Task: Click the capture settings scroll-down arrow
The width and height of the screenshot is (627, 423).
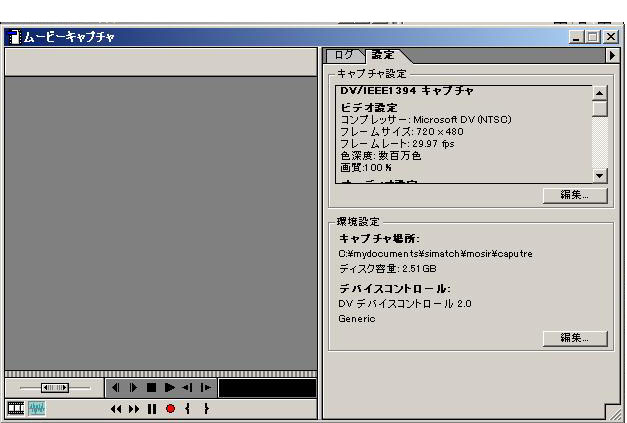Action: coord(599,175)
